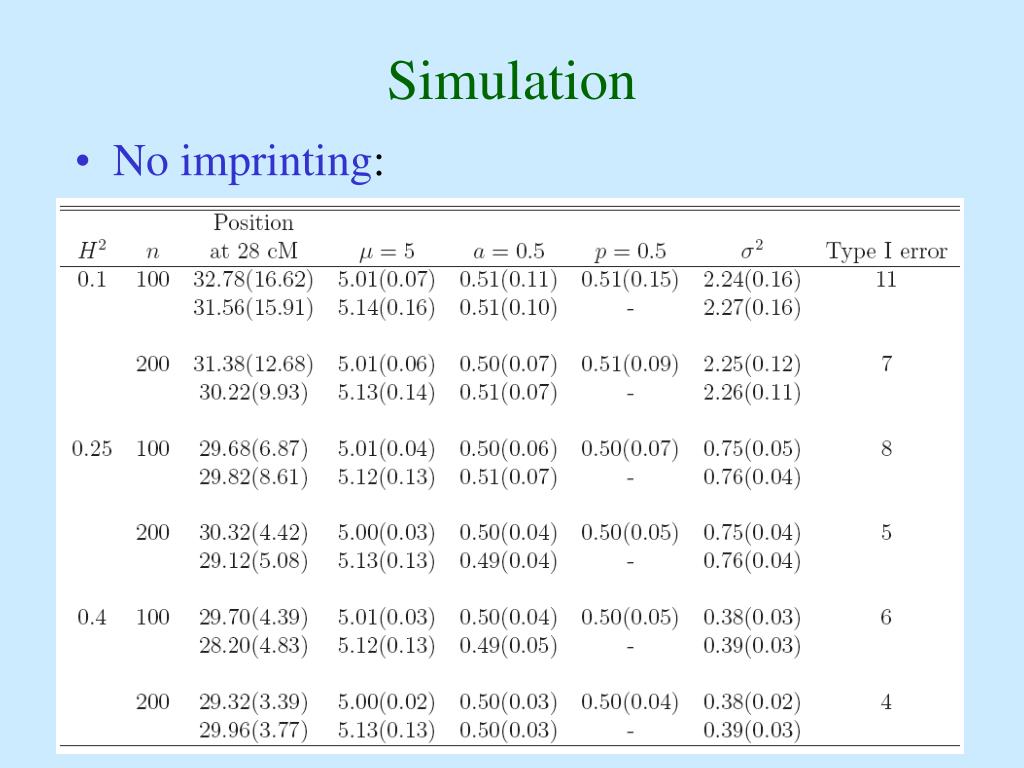Click the Type I error value 11
This screenshot has width=1024, height=768.
886,280
